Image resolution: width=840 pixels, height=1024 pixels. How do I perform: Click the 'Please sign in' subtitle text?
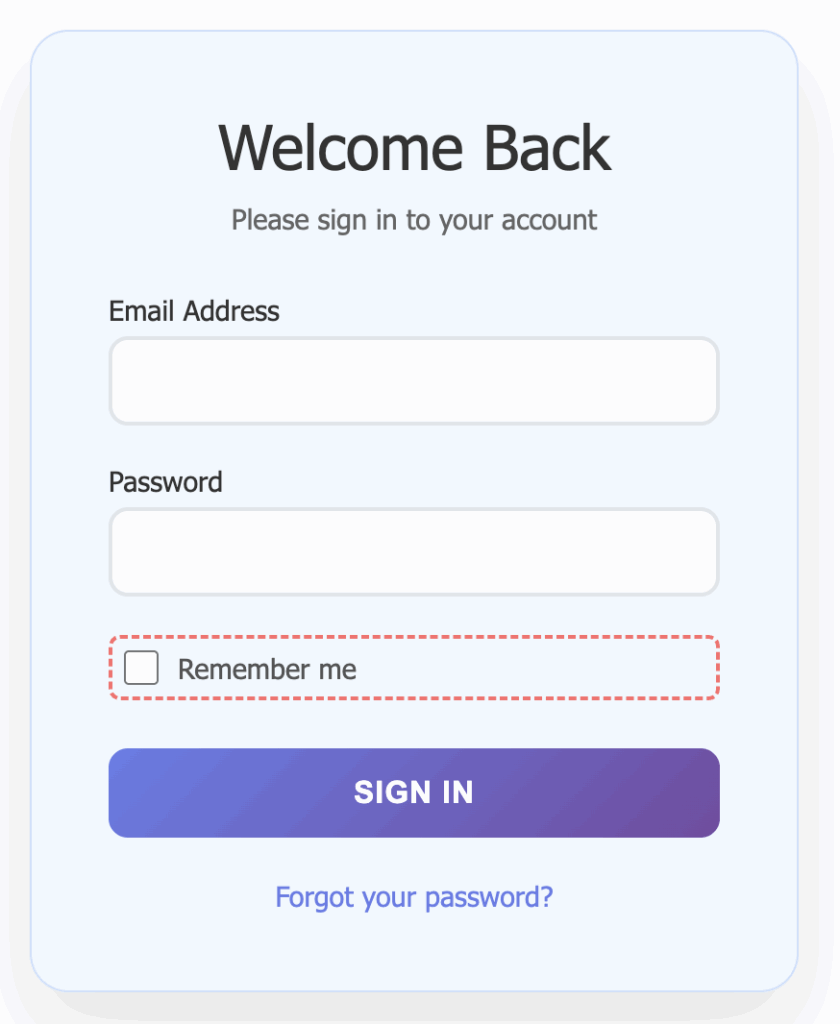click(414, 220)
